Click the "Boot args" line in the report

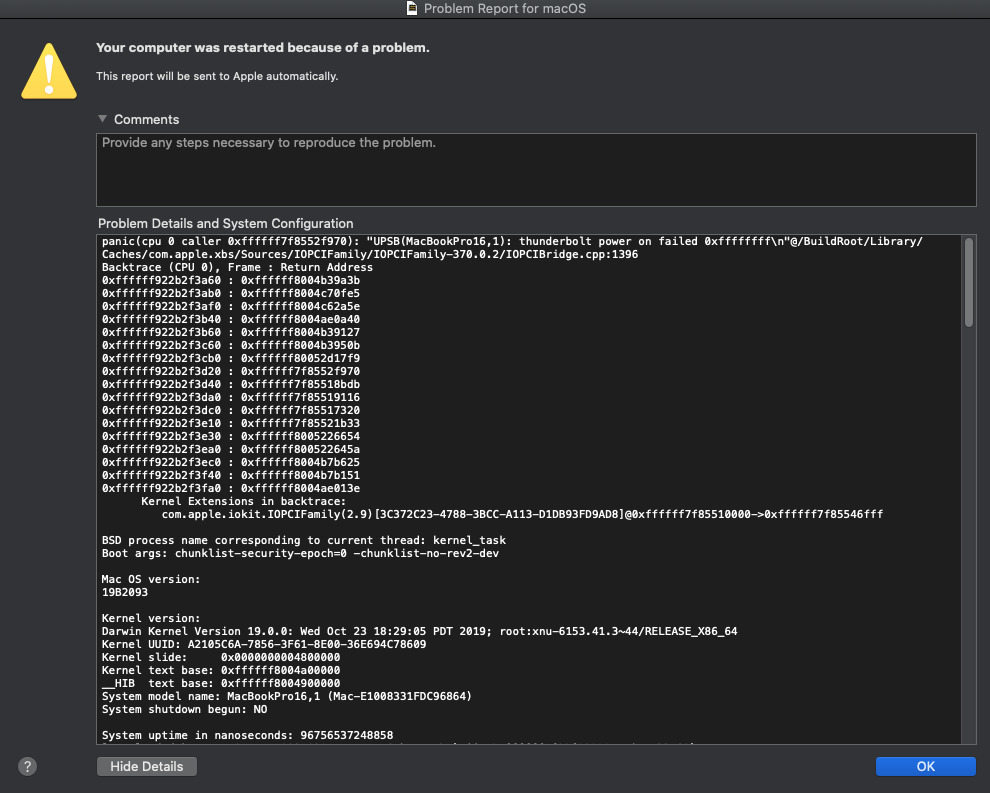pyautogui.click(x=300, y=553)
